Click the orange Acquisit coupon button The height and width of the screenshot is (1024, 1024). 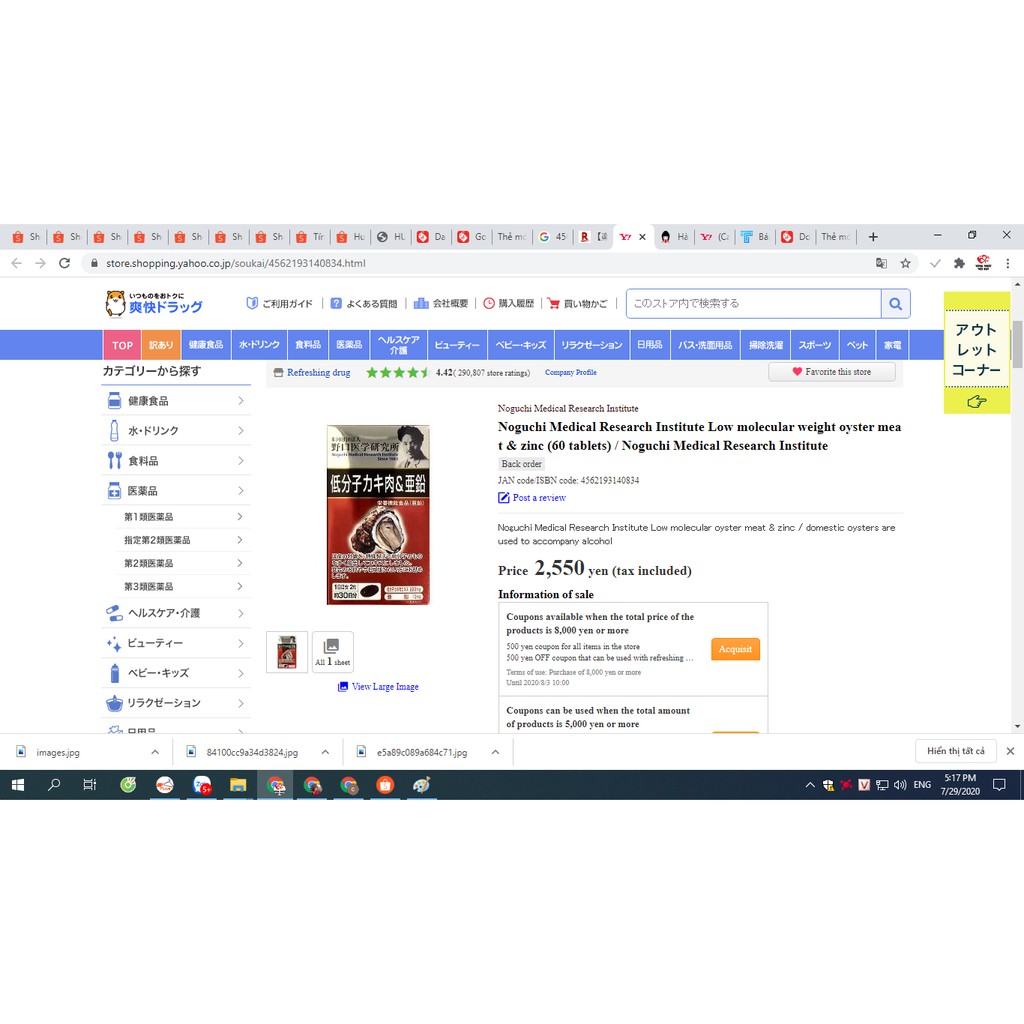click(735, 649)
